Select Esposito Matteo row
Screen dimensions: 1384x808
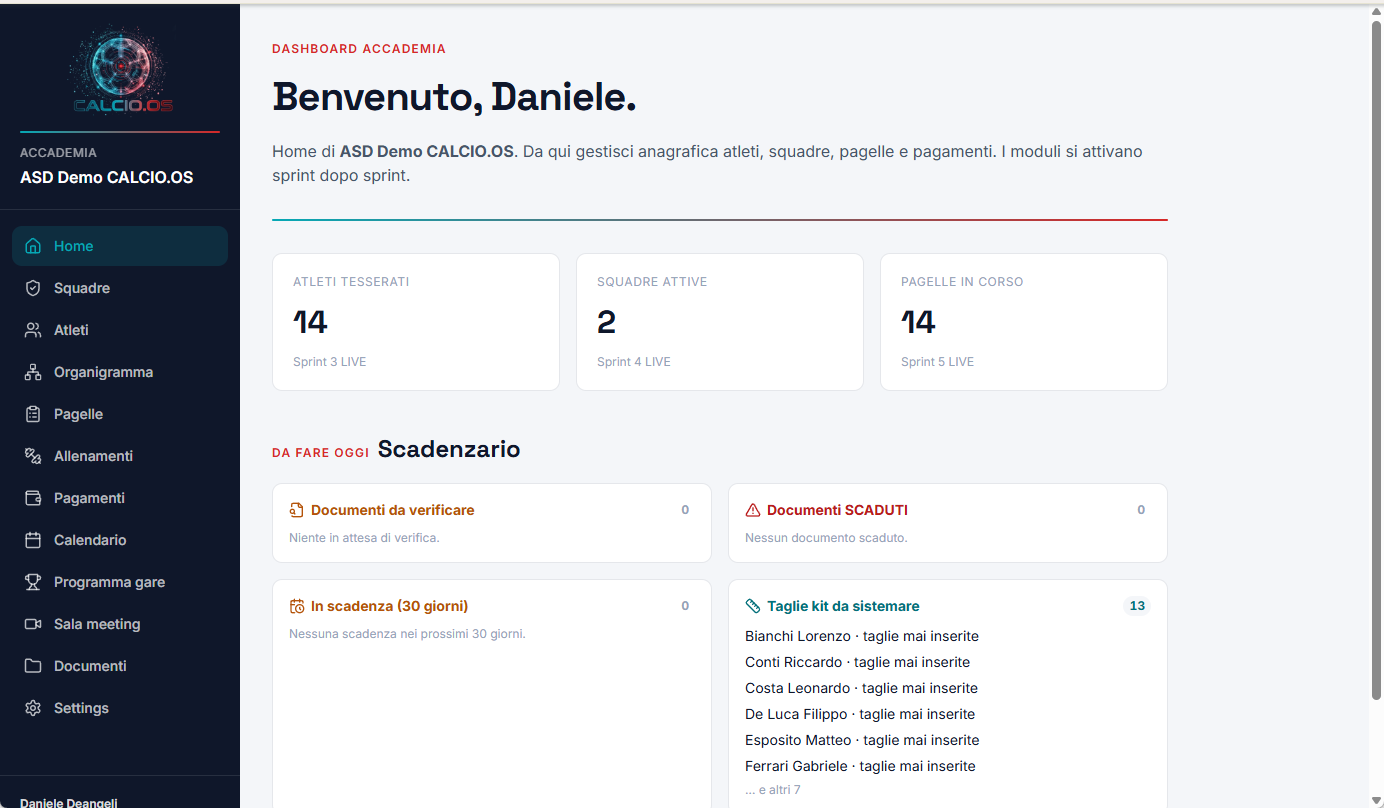862,740
